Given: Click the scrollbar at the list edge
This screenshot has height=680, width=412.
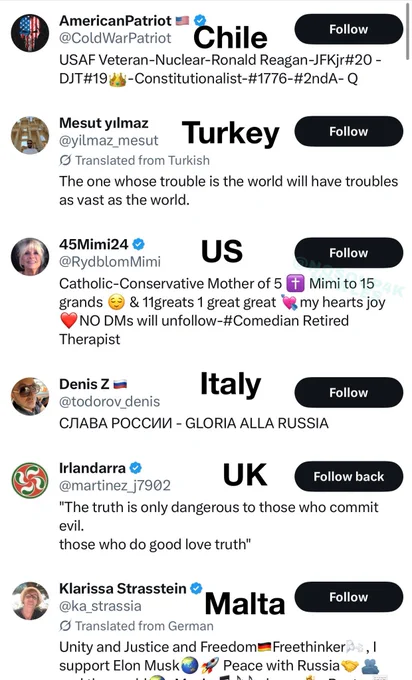Looking at the screenshot, I should click(408, 30).
